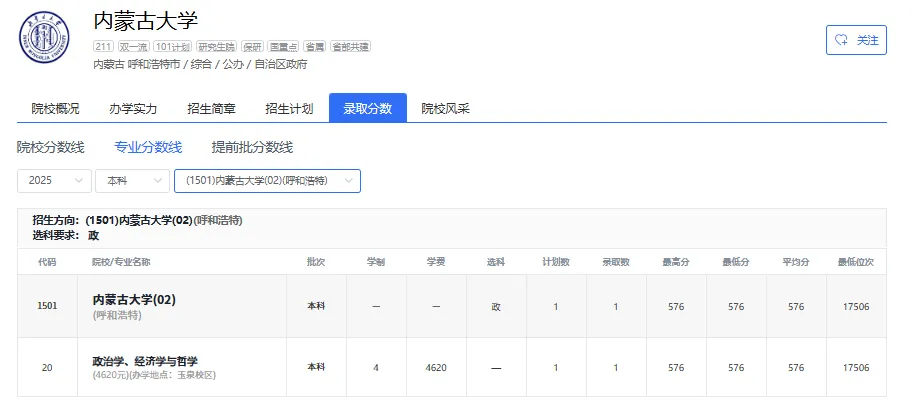
Task: Select code 1501 cell
Action: click(x=47, y=306)
